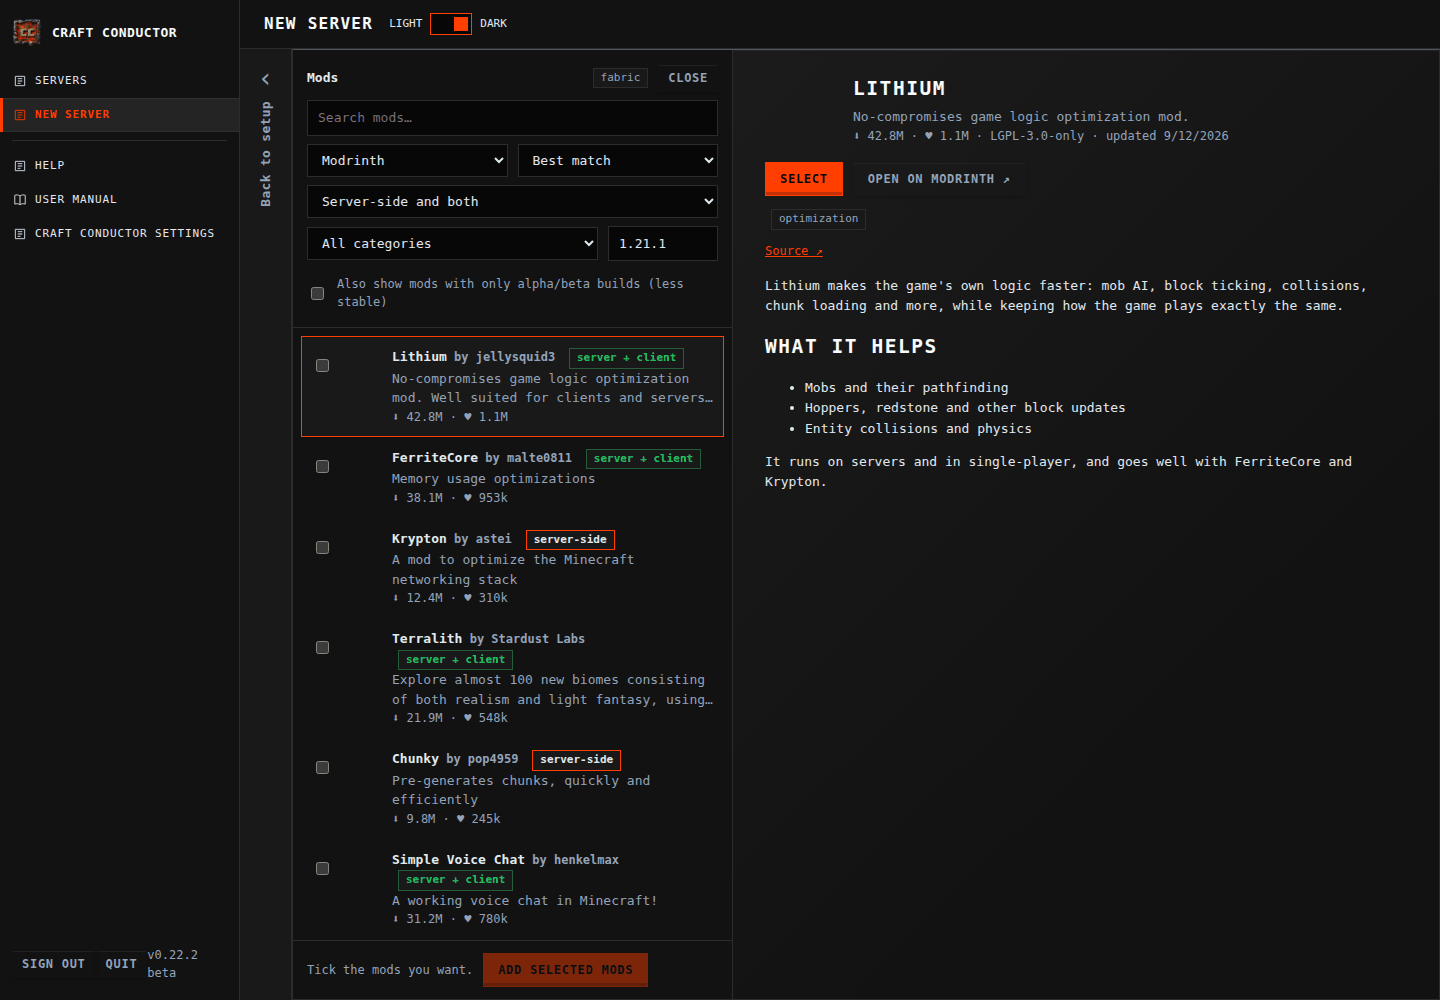Toggle the Light/Dark theme switch
The image size is (1440, 1000).
pos(451,24)
